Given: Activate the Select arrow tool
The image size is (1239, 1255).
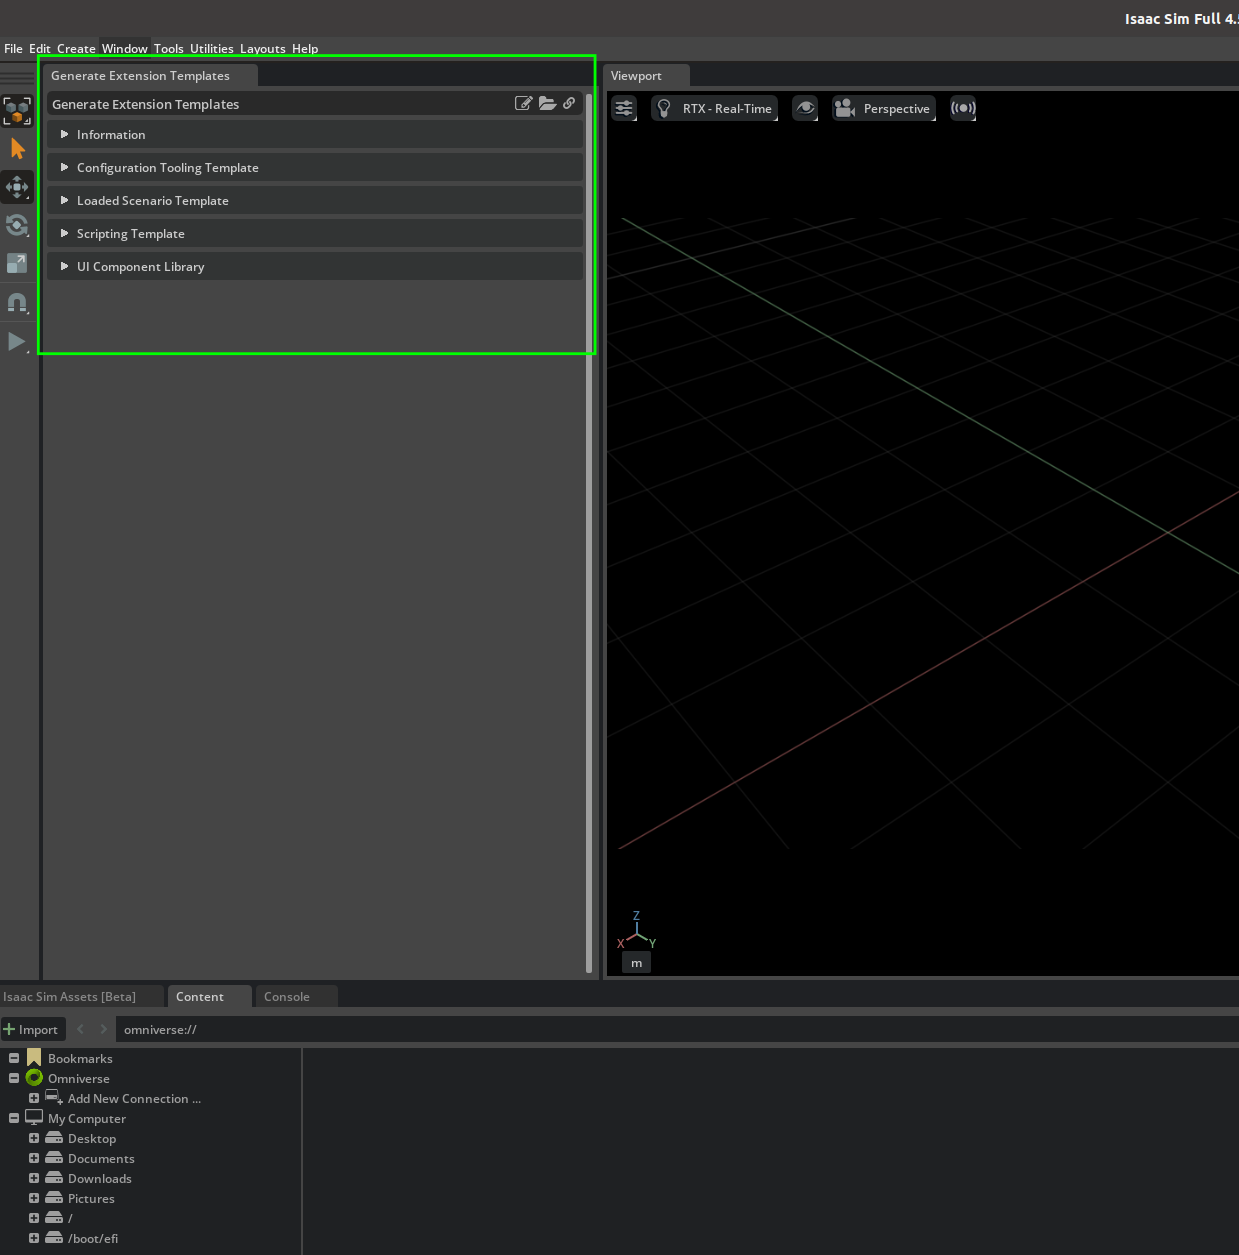Looking at the screenshot, I should (17, 149).
